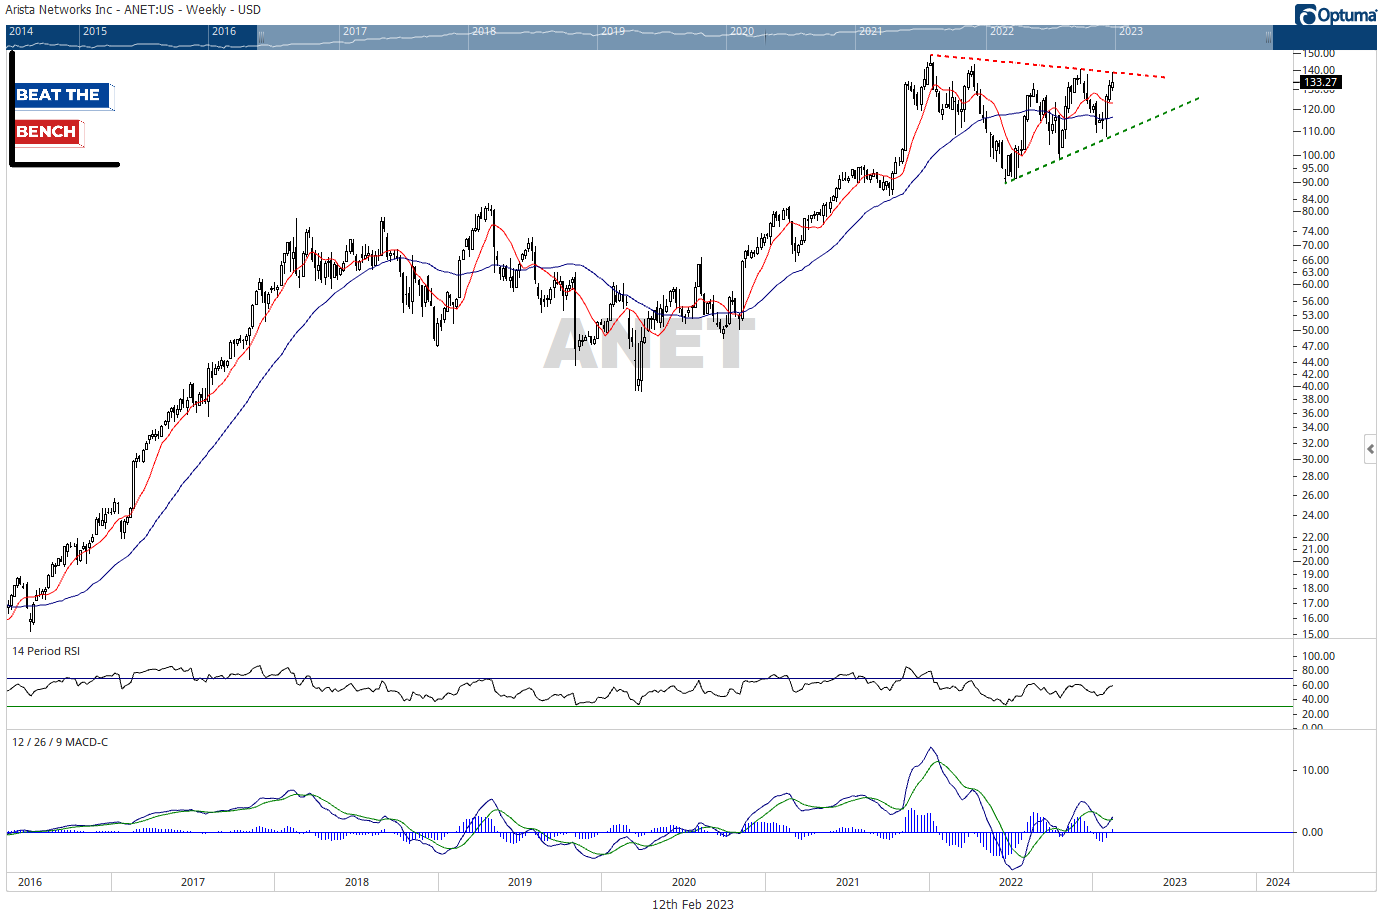Select 2019 in the top navigator bar
Image resolution: width=1383 pixels, height=924 pixels.
click(x=613, y=31)
